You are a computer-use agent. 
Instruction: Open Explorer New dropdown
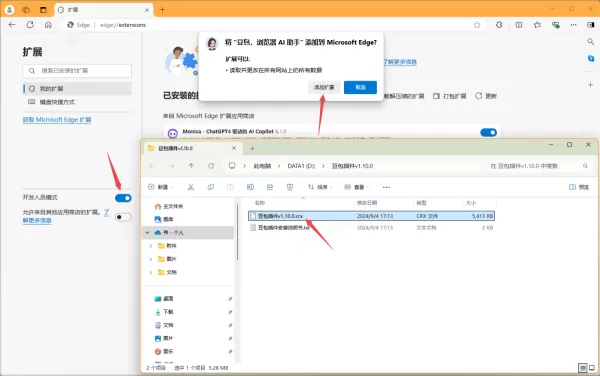coord(160,187)
